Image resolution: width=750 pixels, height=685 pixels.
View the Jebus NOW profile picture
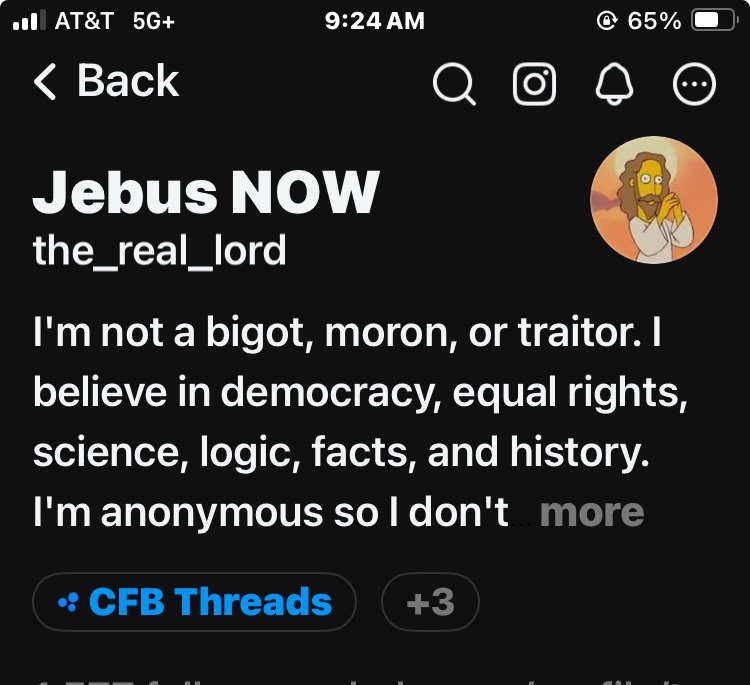pos(653,199)
